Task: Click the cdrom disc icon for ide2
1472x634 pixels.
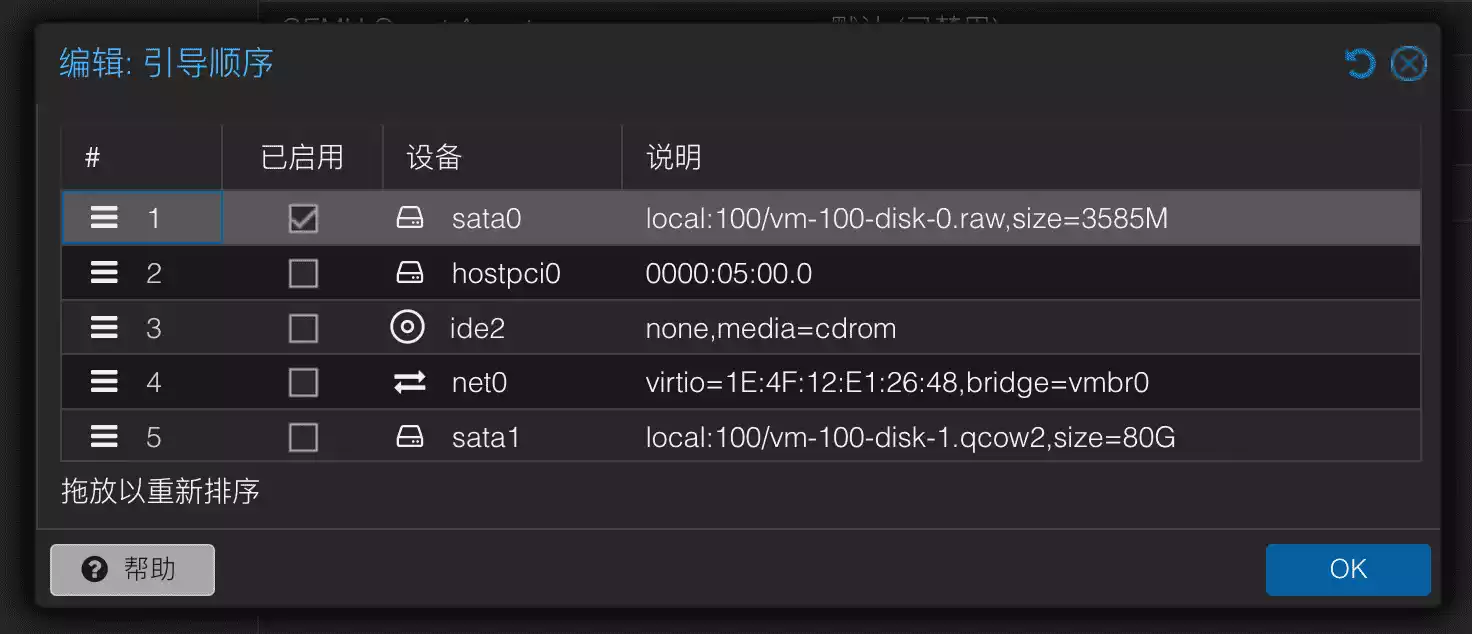Action: pos(408,328)
